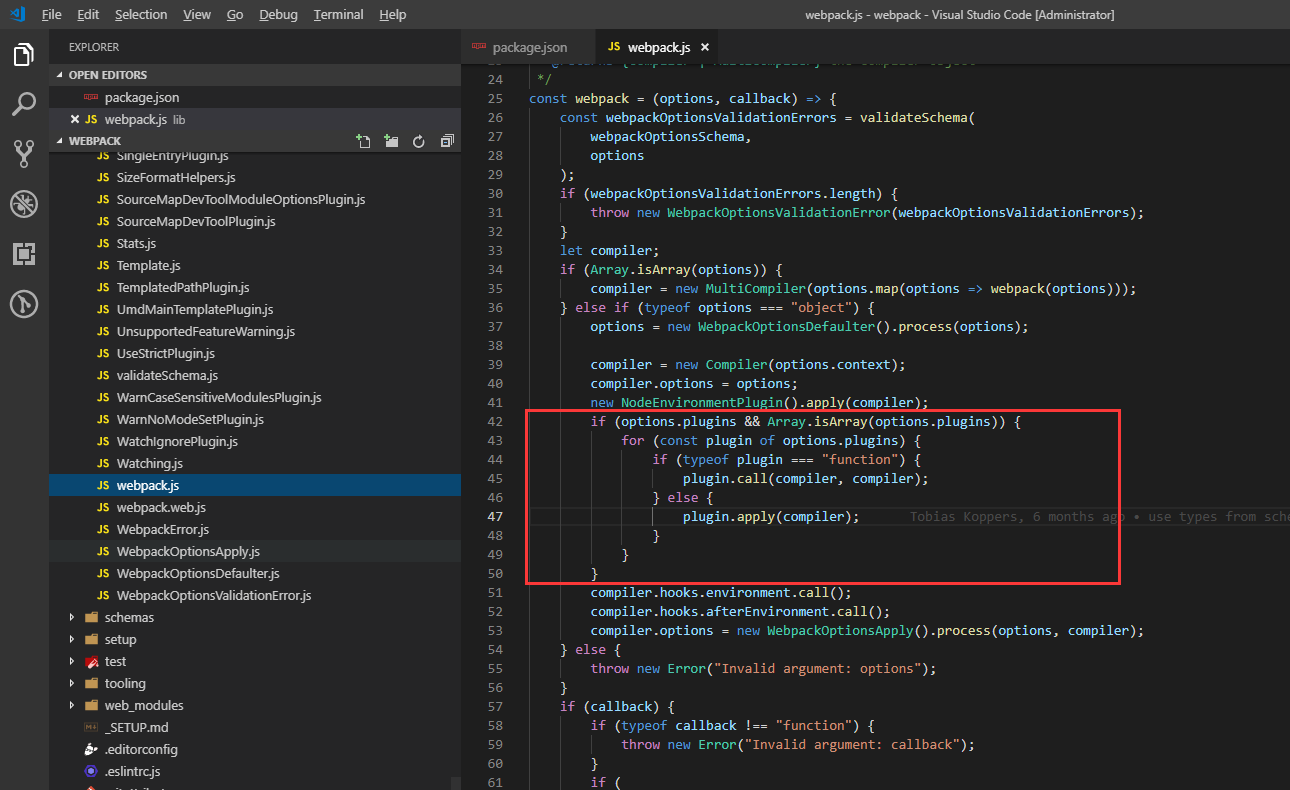Image resolution: width=1290 pixels, height=790 pixels.
Task: Click the New Folder icon in WEBPACK header
Action: click(x=391, y=142)
